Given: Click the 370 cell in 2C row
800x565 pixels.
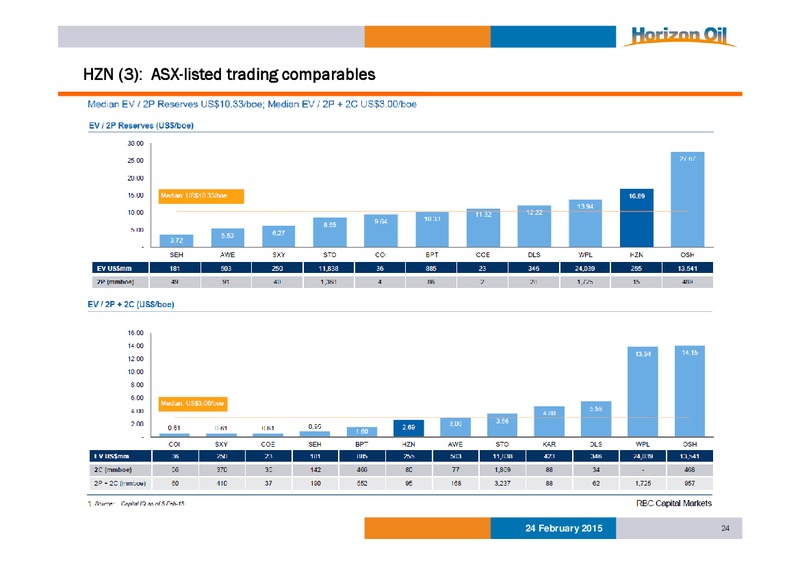Looking at the screenshot, I should 221,470.
